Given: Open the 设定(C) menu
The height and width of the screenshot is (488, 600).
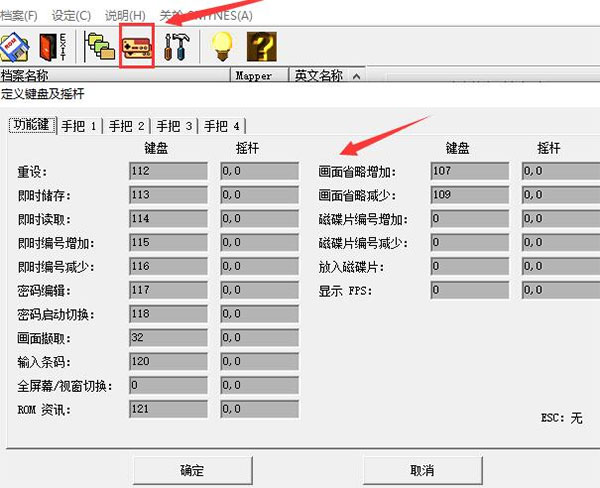Looking at the screenshot, I should [x=70, y=15].
